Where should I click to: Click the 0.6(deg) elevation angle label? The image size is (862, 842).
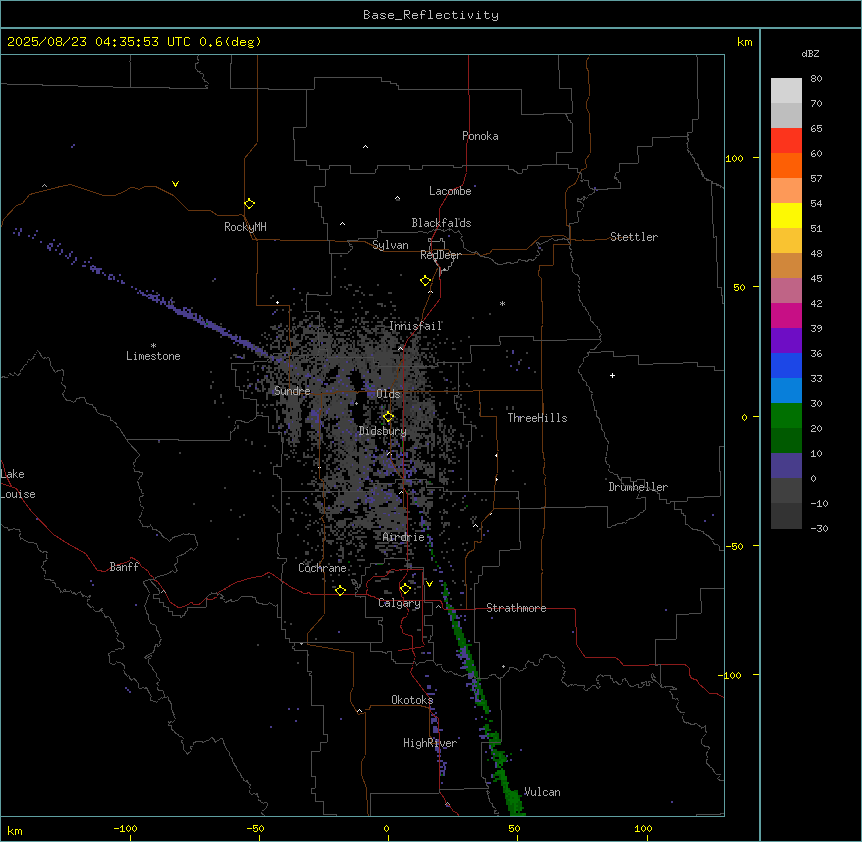pyautogui.click(x=230, y=42)
